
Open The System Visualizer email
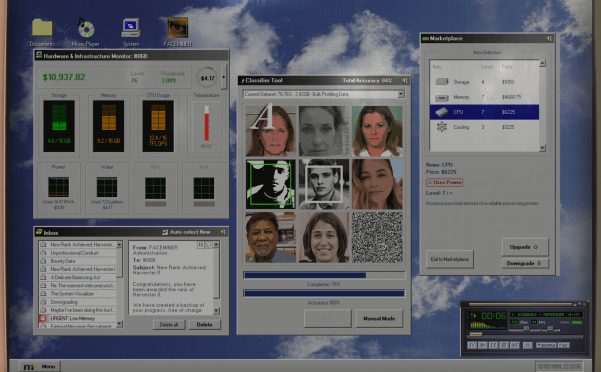pos(78,293)
